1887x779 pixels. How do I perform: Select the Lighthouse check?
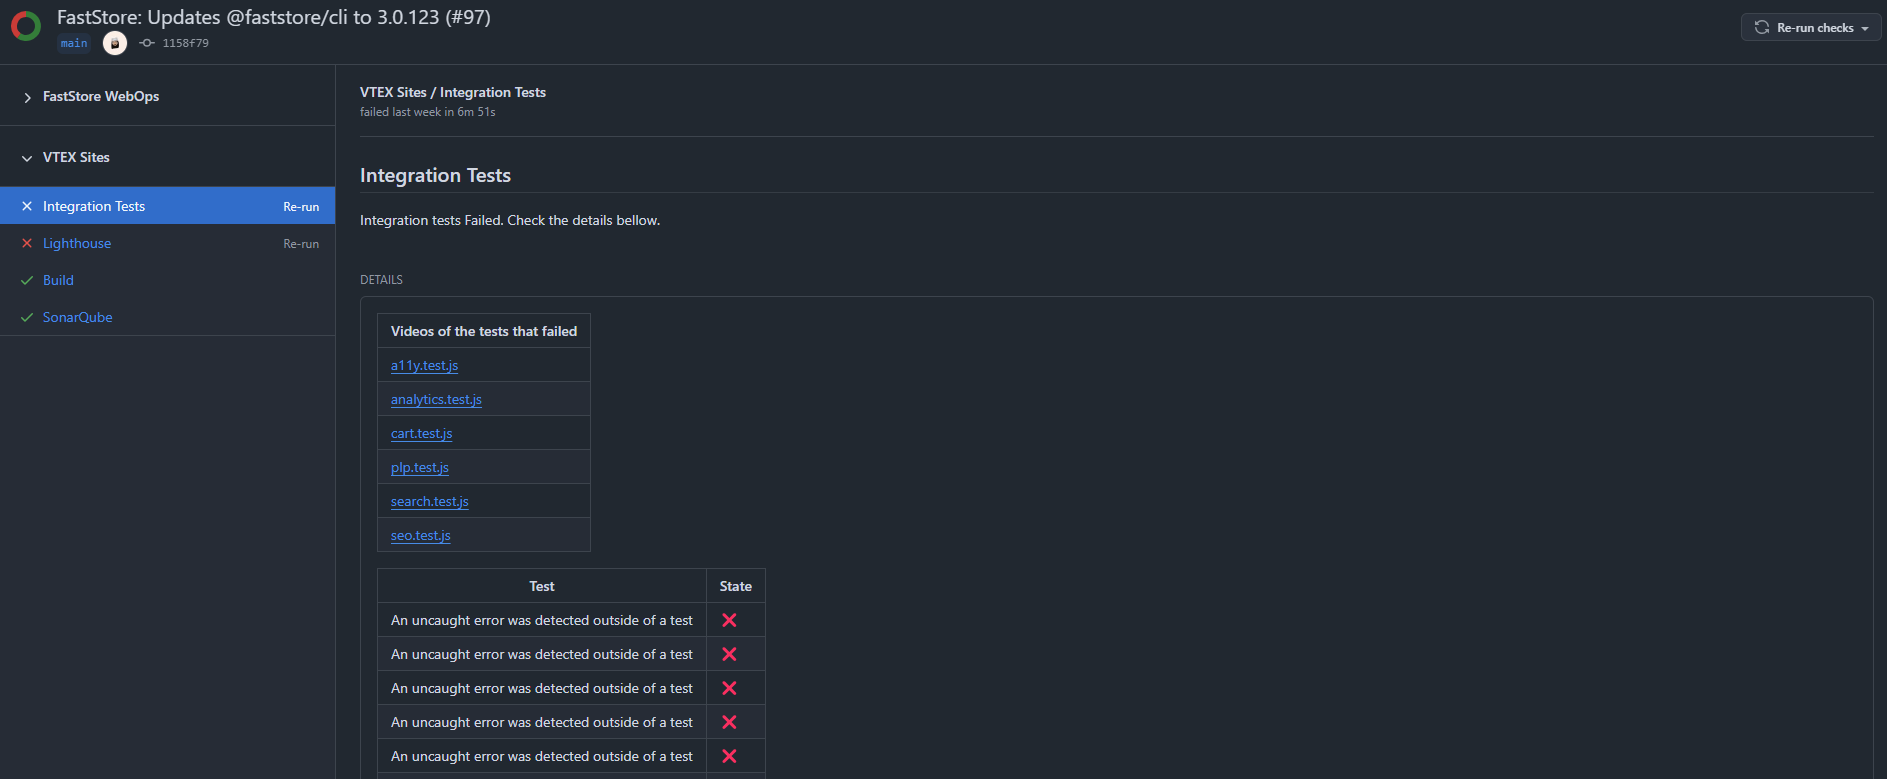(x=77, y=243)
